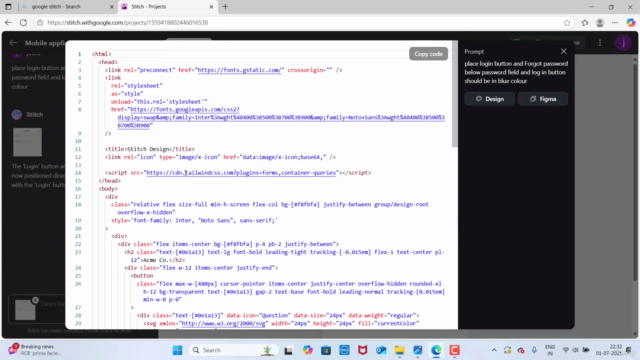Open Task View on taskbar
This screenshot has height=360, width=640.
(x=289, y=350)
